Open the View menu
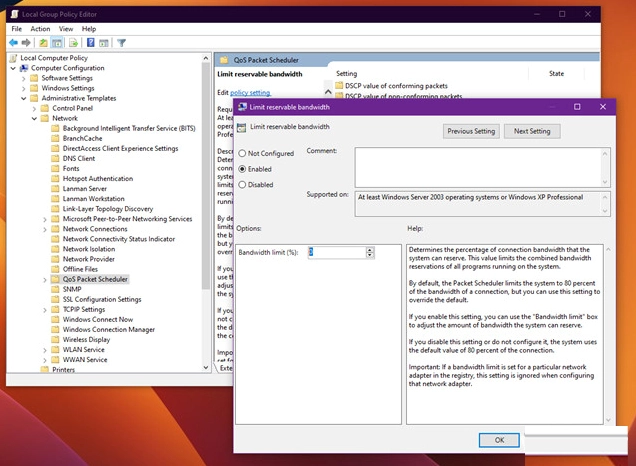636x466 pixels. tap(66, 29)
